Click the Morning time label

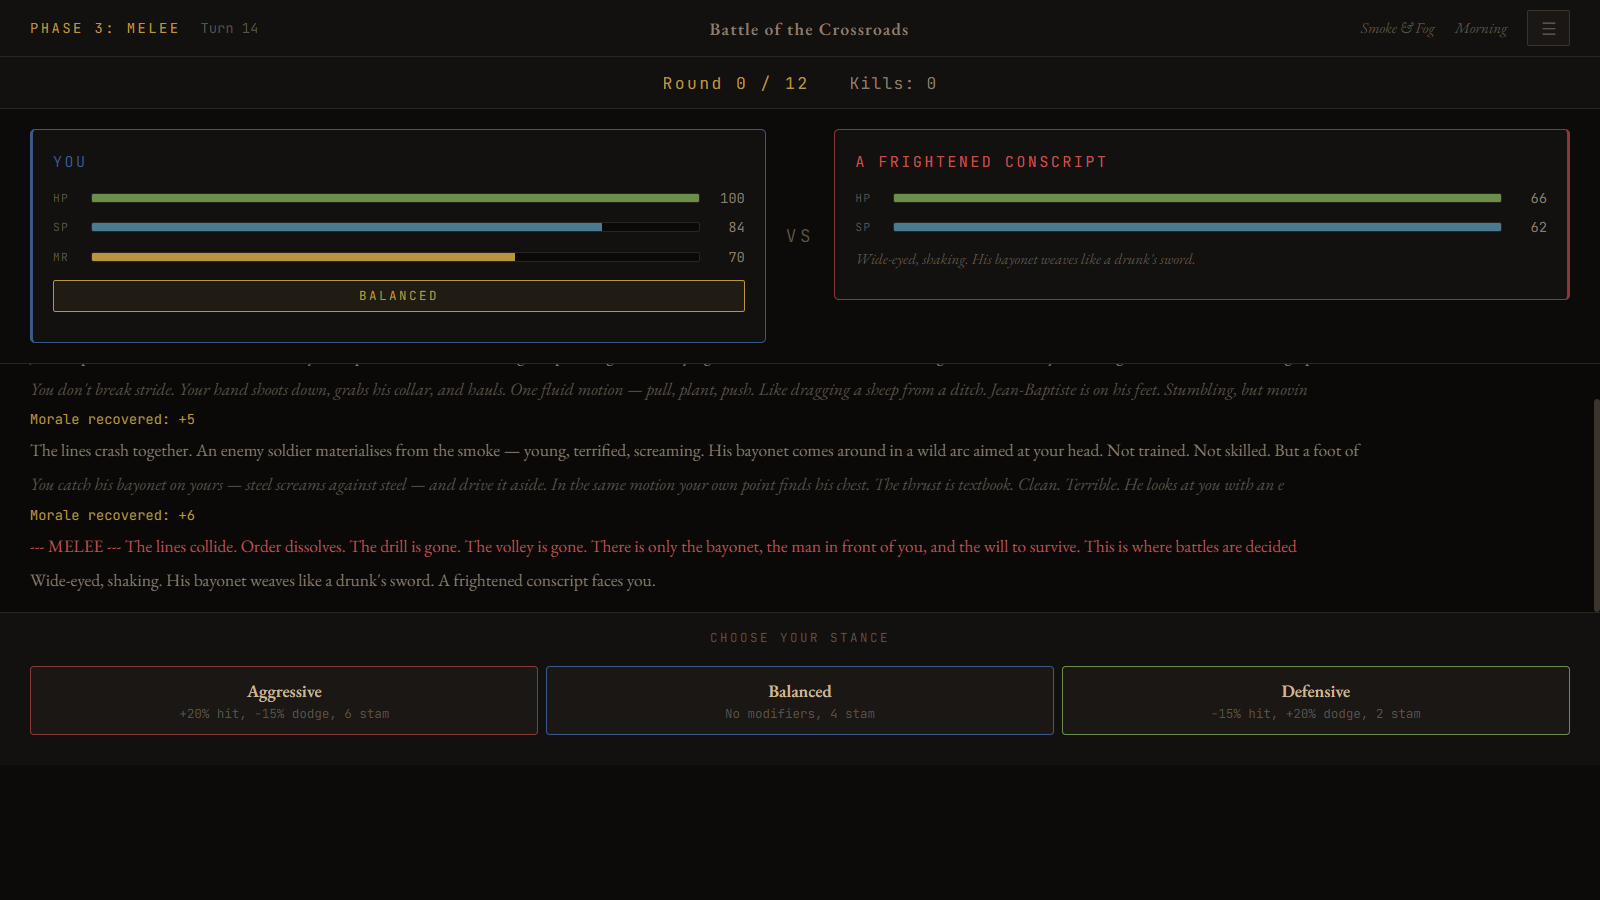[x=1481, y=29]
